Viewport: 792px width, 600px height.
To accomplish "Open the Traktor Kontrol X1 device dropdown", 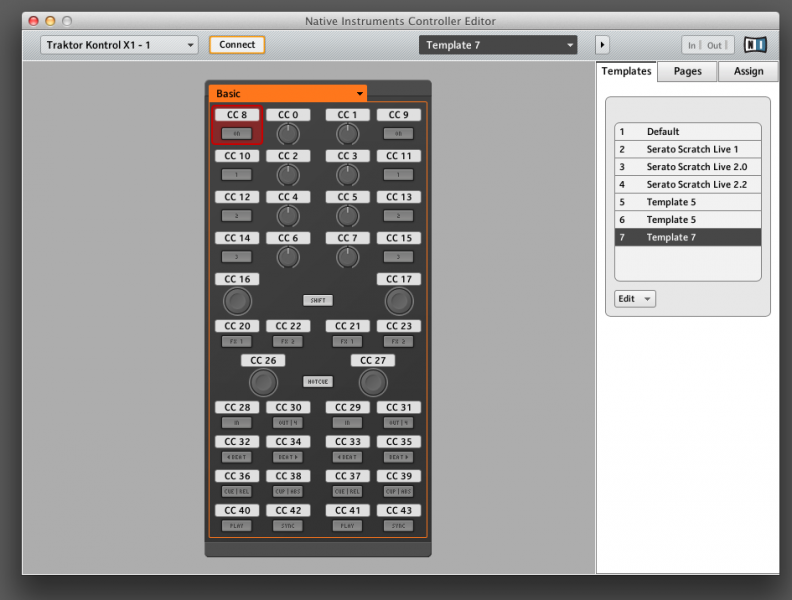I will (120, 45).
